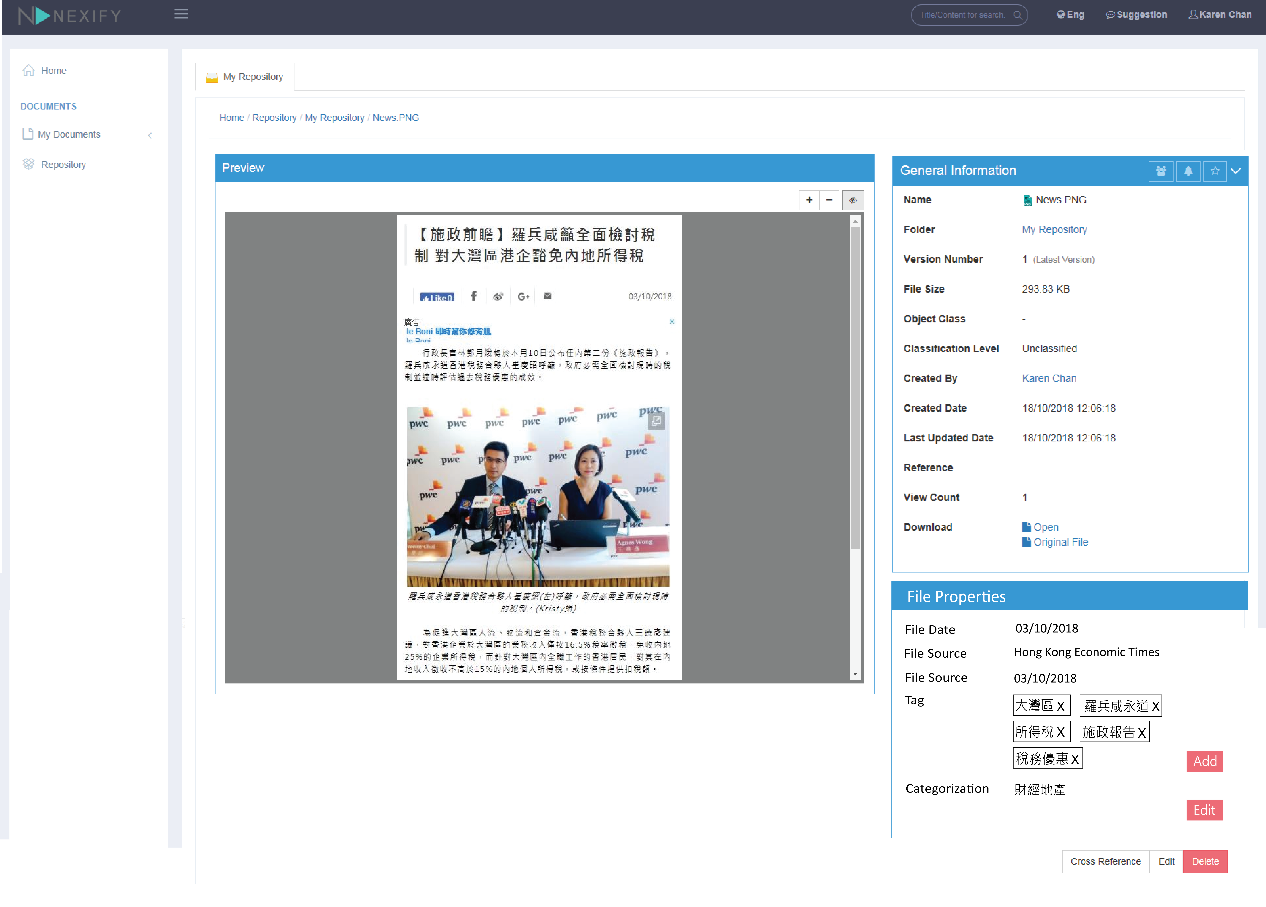Collapse the General Information panel chevron

click(x=1237, y=171)
